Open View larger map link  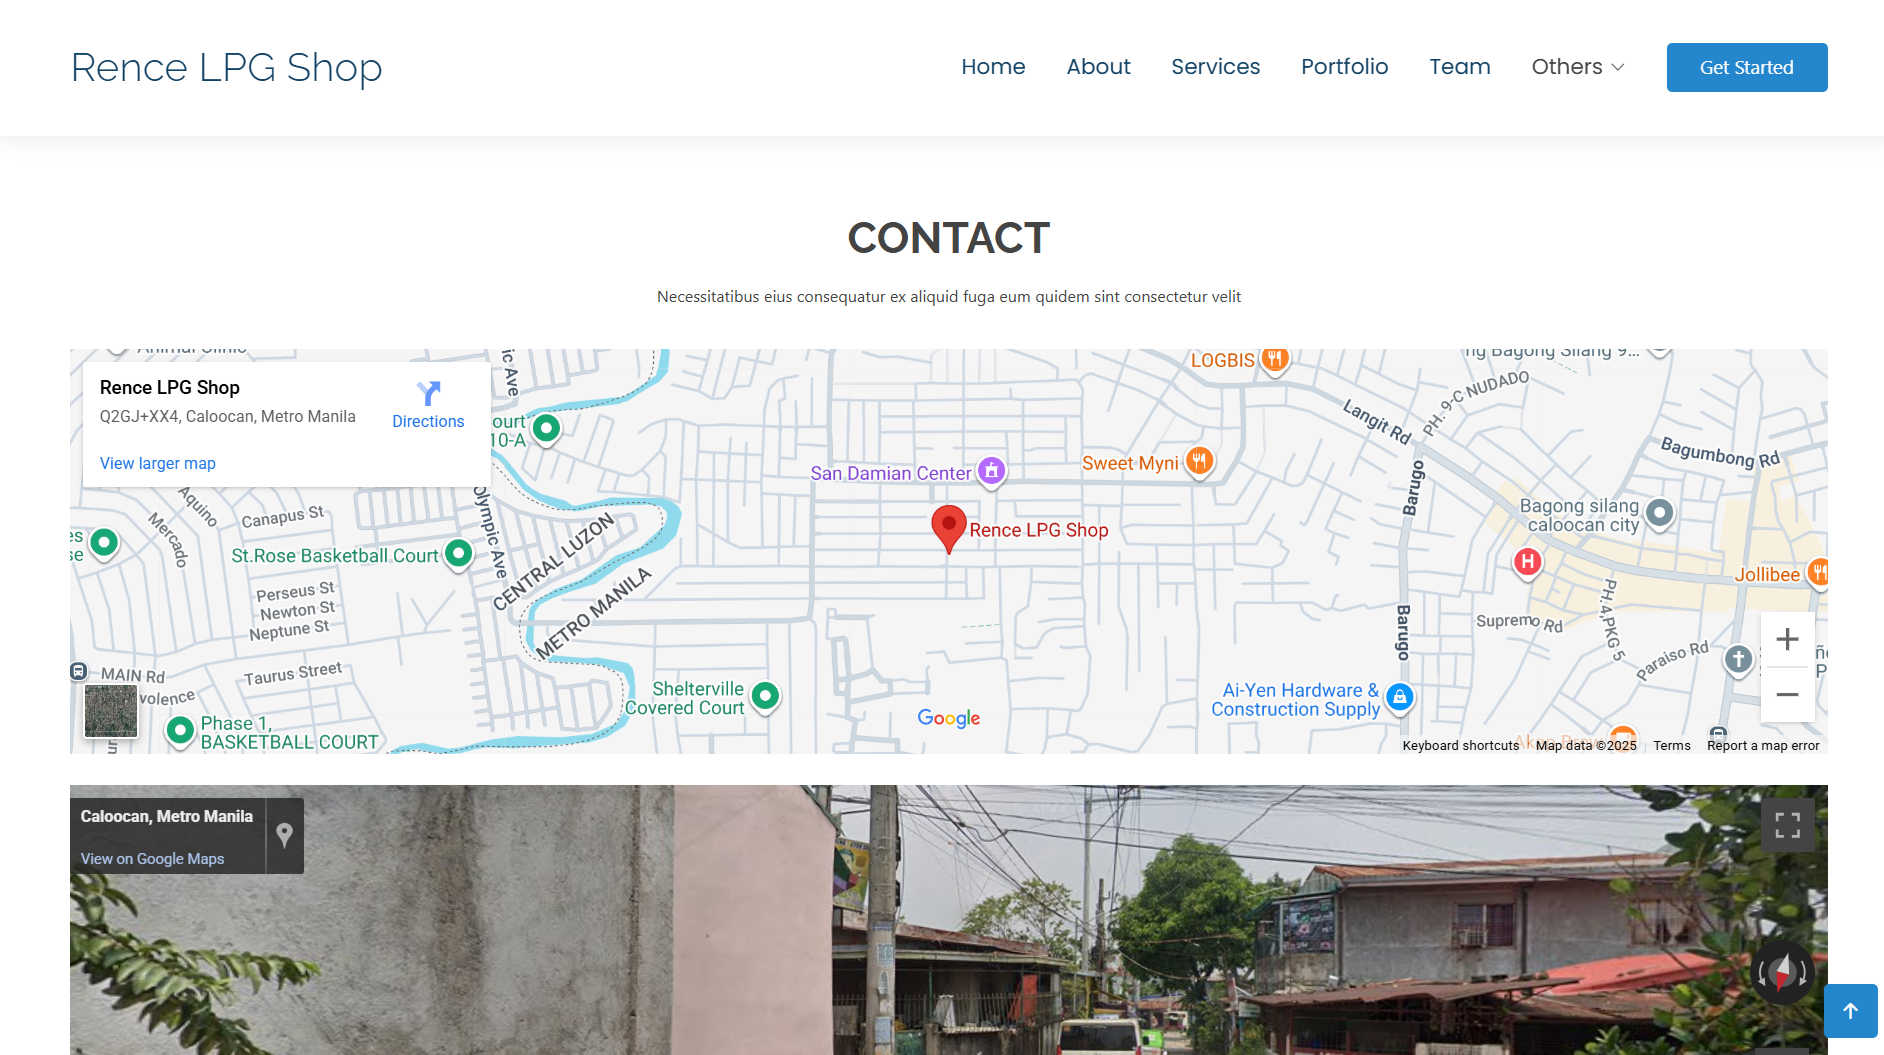(158, 463)
